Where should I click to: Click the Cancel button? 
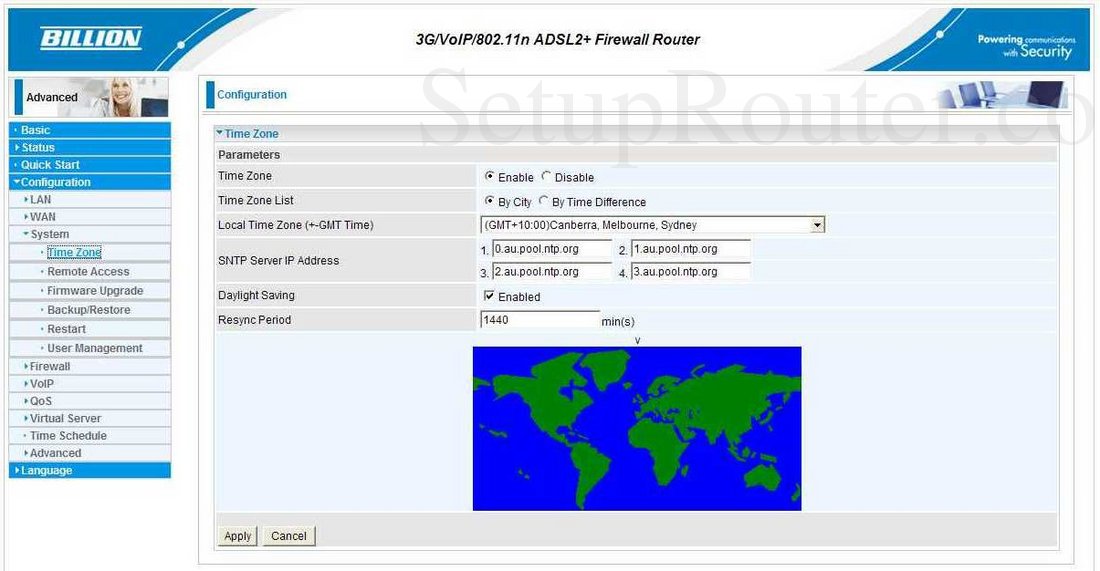coord(289,536)
